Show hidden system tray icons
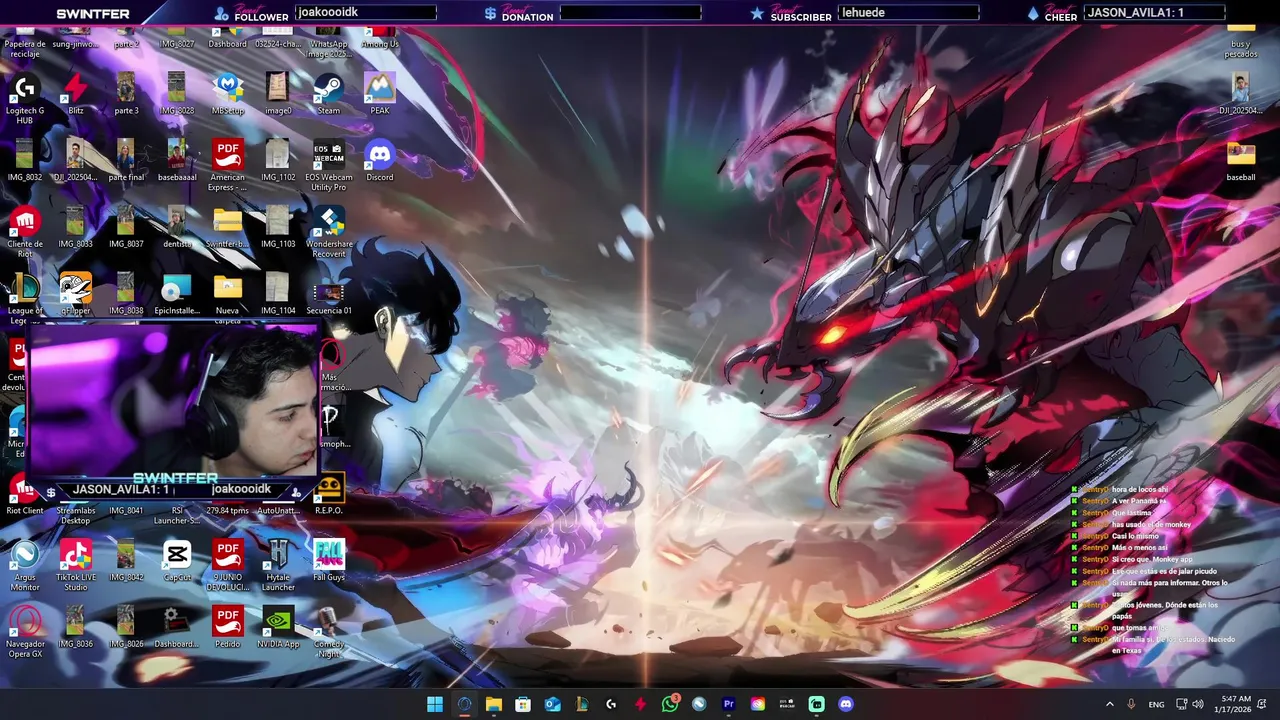Viewport: 1280px width, 720px height. coord(1109,704)
